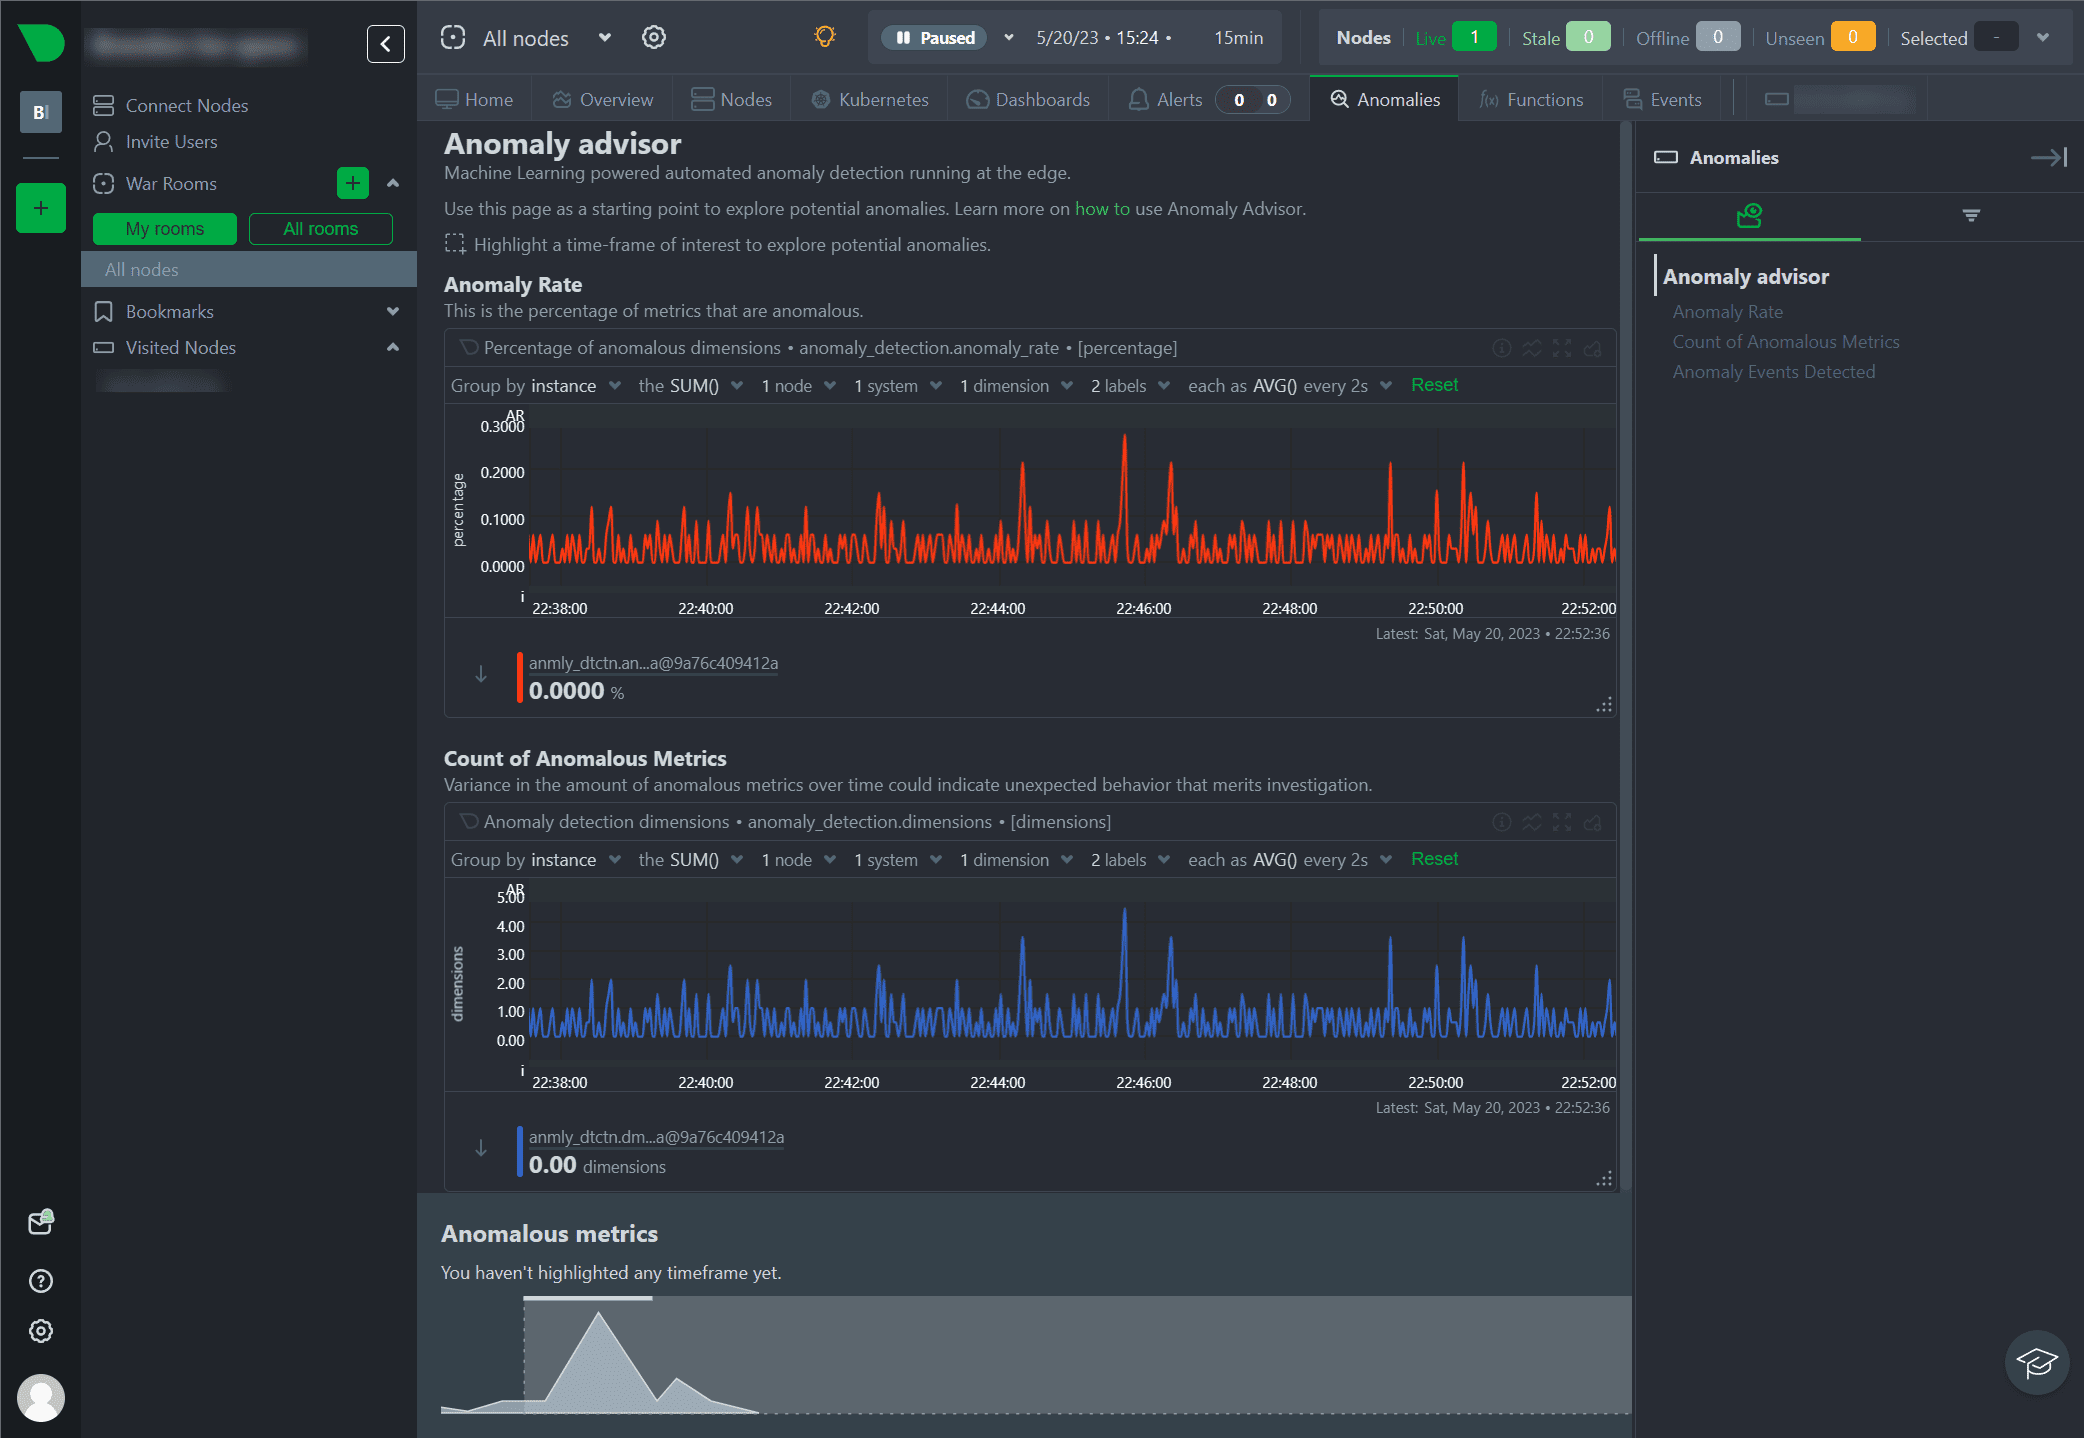
Task: Add a new War Room
Action: 352,183
